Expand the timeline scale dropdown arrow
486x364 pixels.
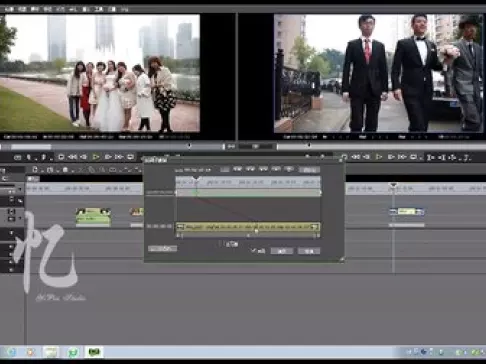(x=20, y=189)
